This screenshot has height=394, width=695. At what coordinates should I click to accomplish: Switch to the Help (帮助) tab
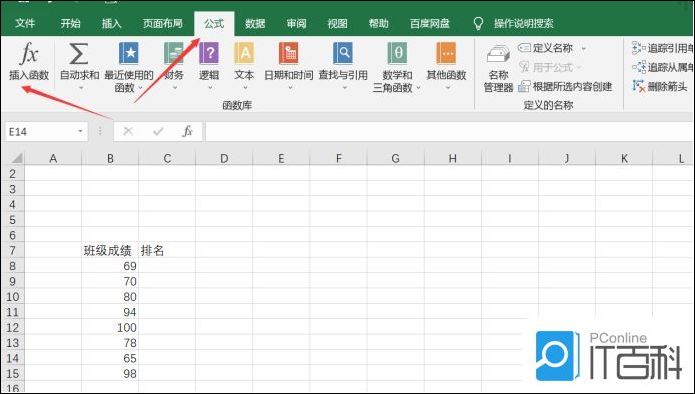click(x=379, y=23)
